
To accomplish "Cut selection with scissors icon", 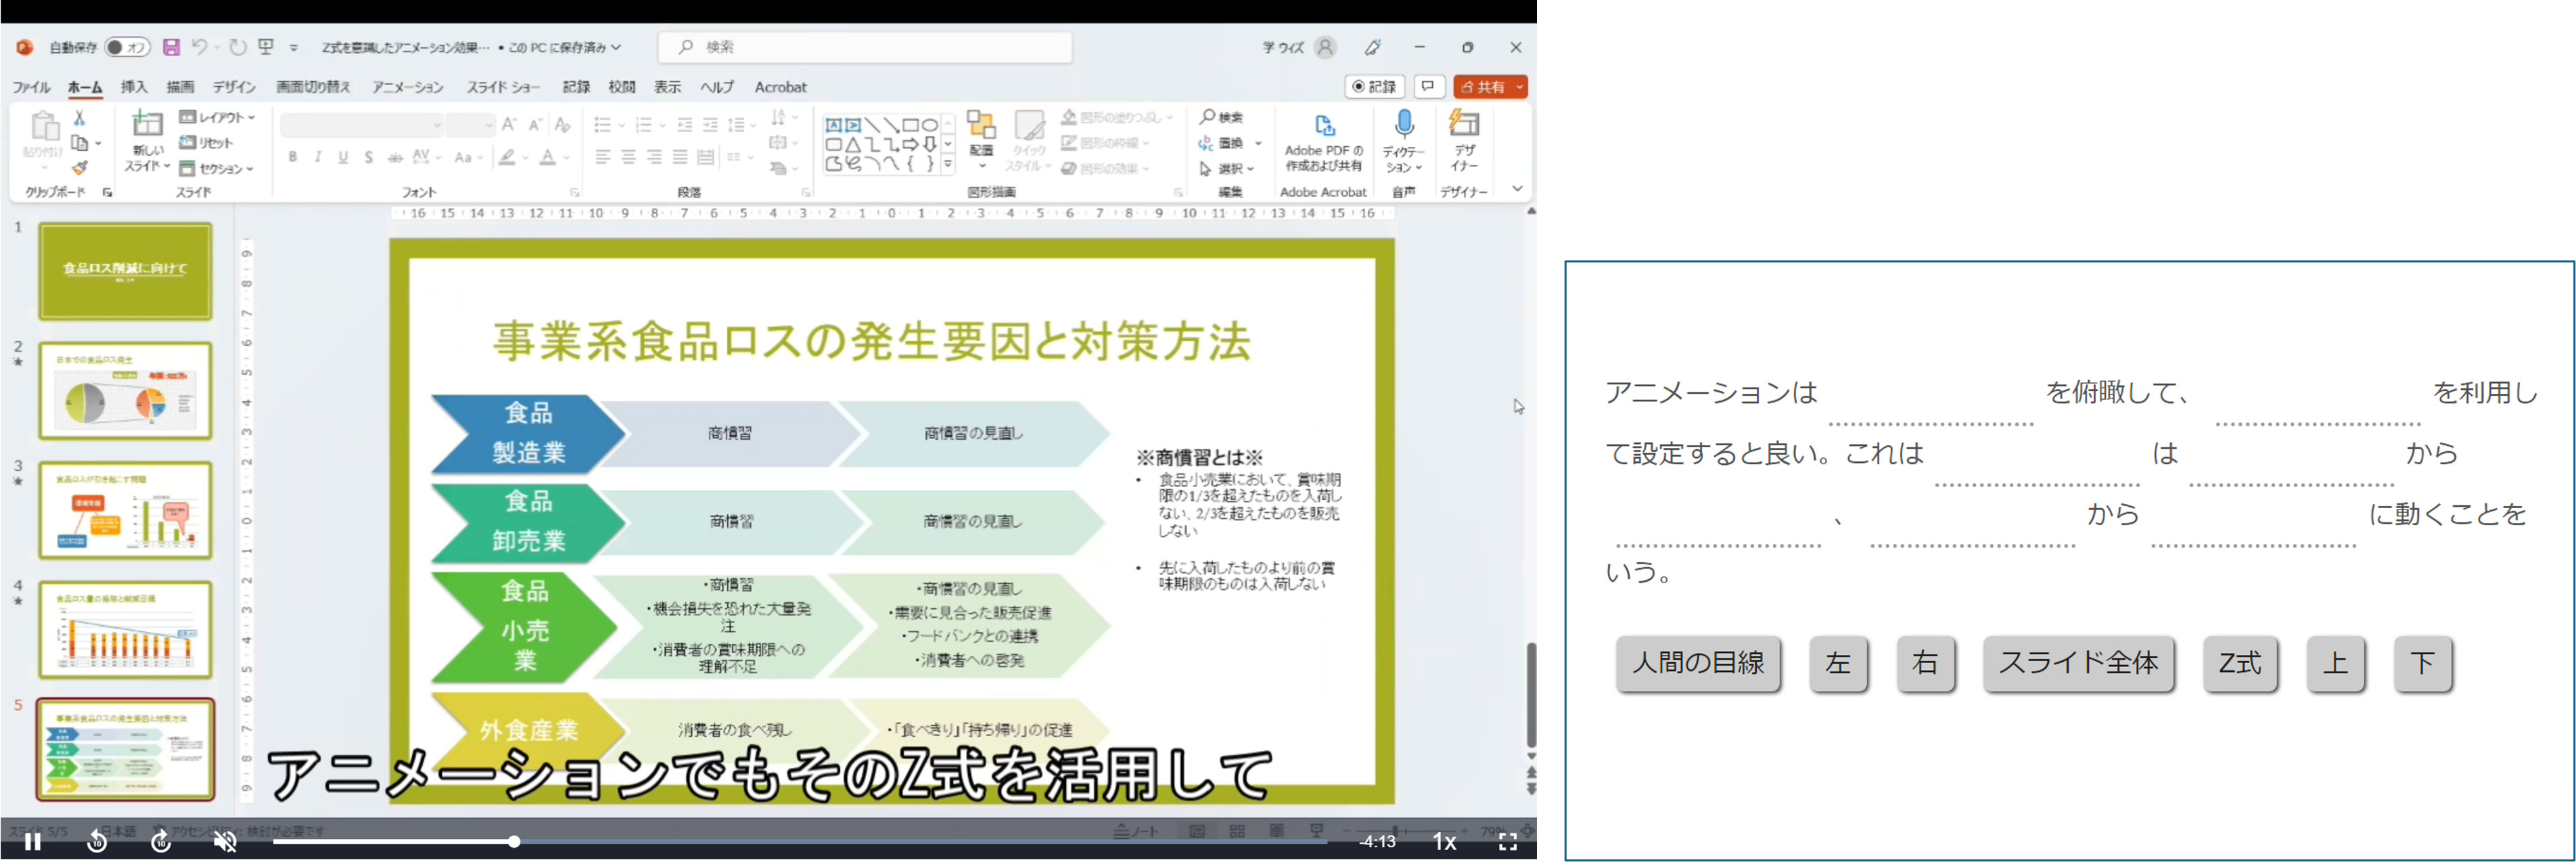I will [80, 118].
